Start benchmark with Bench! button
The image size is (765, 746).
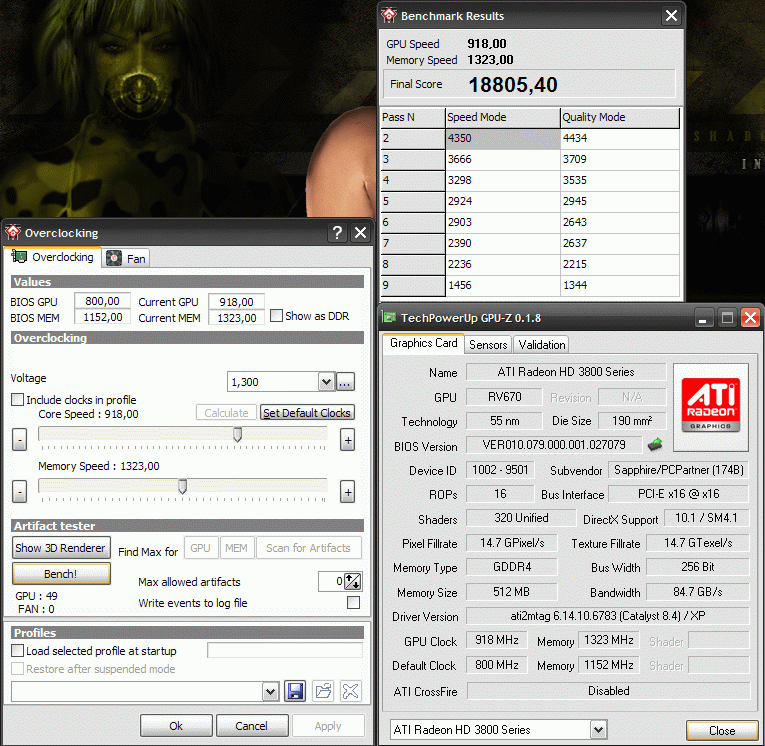click(61, 574)
